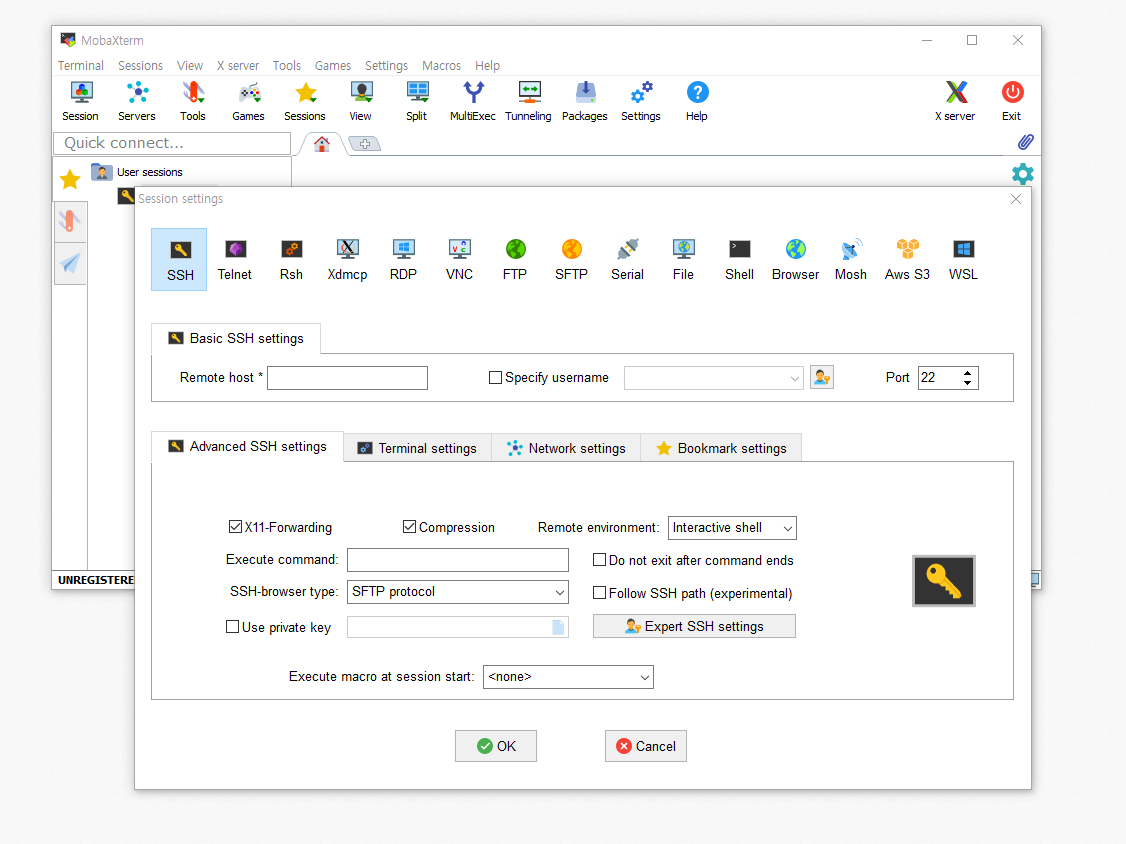The width and height of the screenshot is (1126, 844).
Task: Decrease the Port value with down arrow
Action: click(967, 383)
